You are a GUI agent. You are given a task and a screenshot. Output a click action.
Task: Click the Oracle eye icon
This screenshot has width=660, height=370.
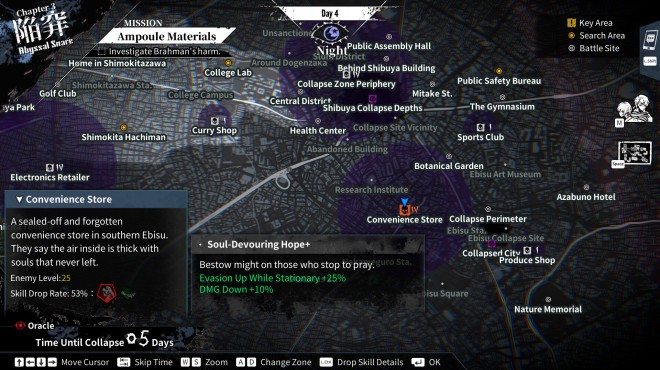(x=20, y=325)
